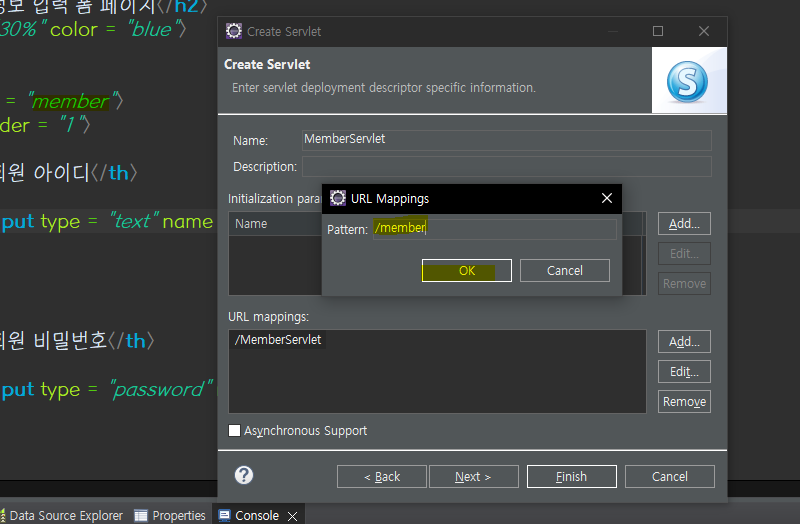800x524 pixels.
Task: Go to the previous wizard page with Back
Action: (382, 477)
